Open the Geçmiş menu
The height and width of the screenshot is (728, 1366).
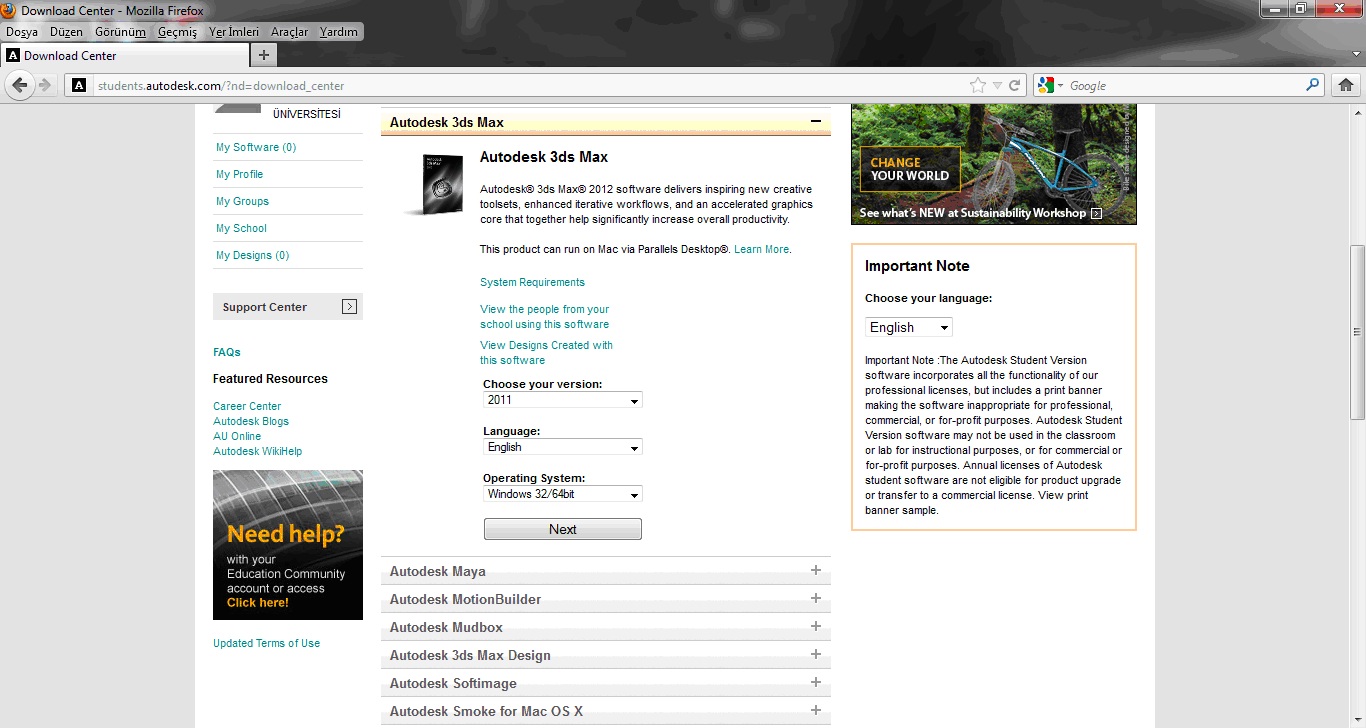(x=177, y=32)
